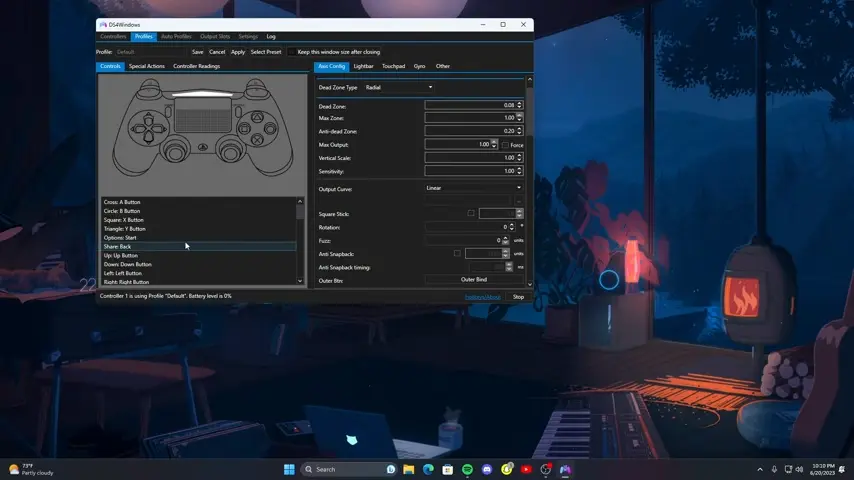Image resolution: width=854 pixels, height=480 pixels.
Task: Save the current profile
Action: pos(198,52)
